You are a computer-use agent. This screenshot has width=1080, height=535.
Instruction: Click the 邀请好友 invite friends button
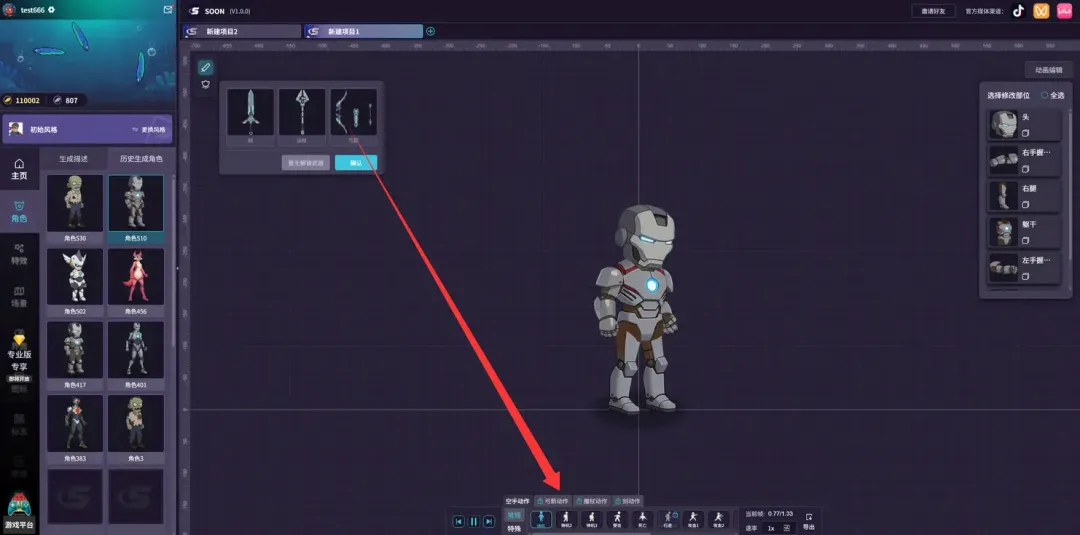click(x=933, y=10)
